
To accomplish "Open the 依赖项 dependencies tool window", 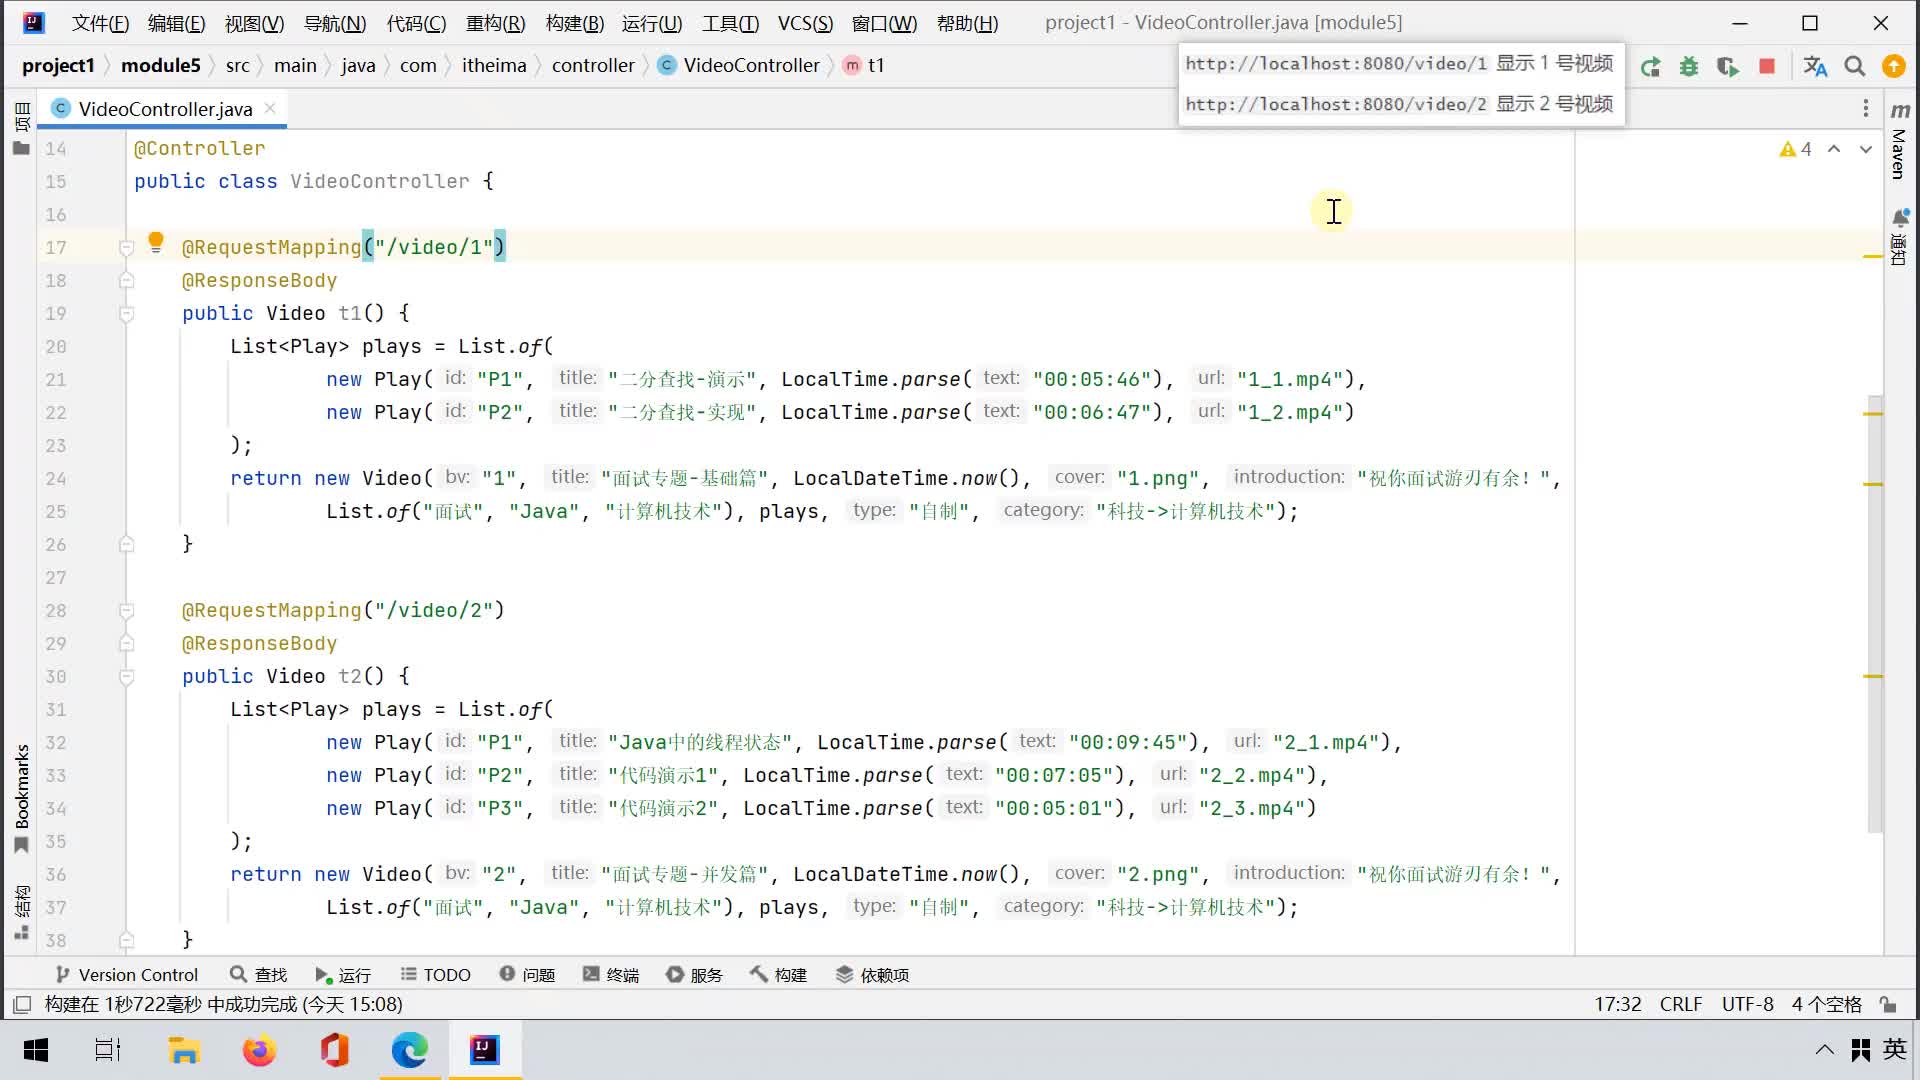I will coord(872,975).
